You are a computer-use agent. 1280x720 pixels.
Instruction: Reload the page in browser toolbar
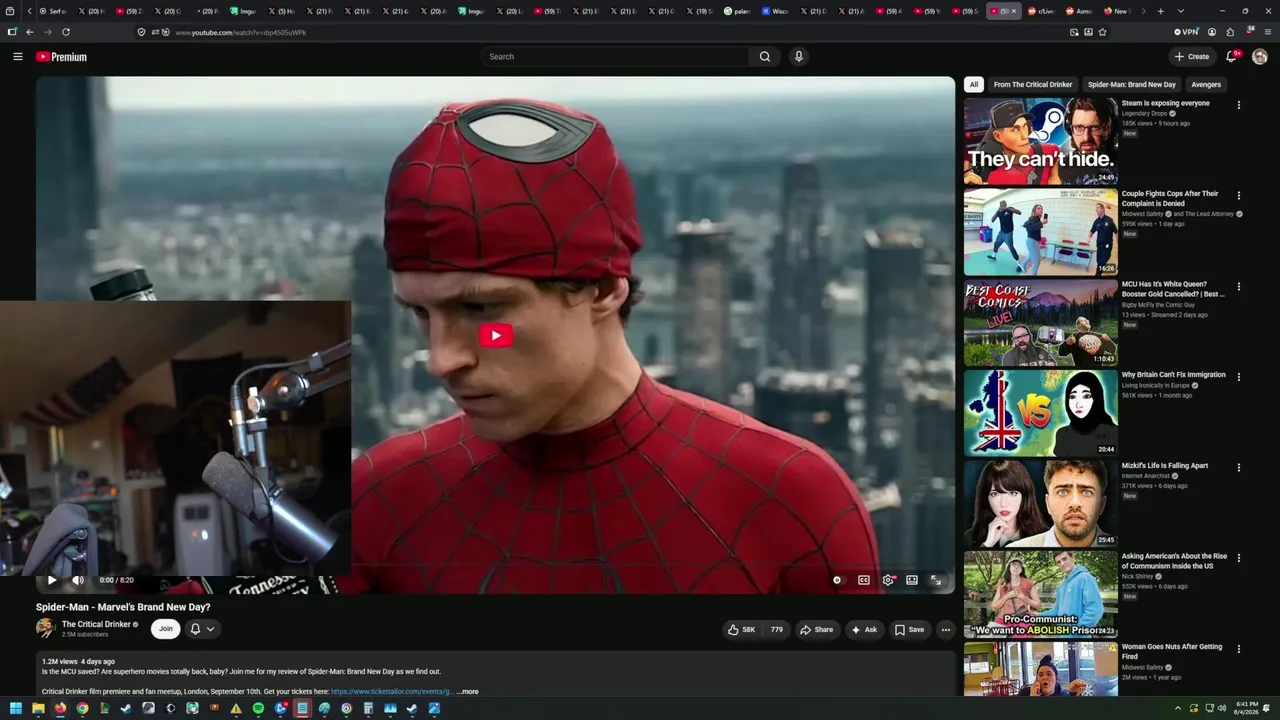point(66,32)
